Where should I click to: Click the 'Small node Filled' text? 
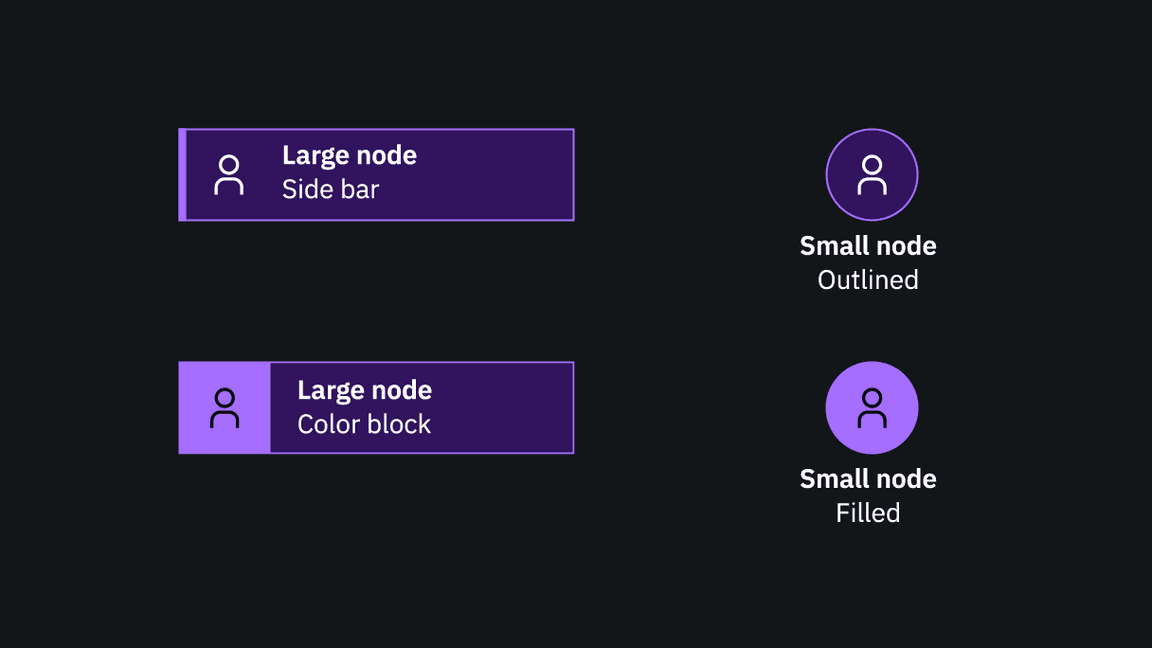868,495
